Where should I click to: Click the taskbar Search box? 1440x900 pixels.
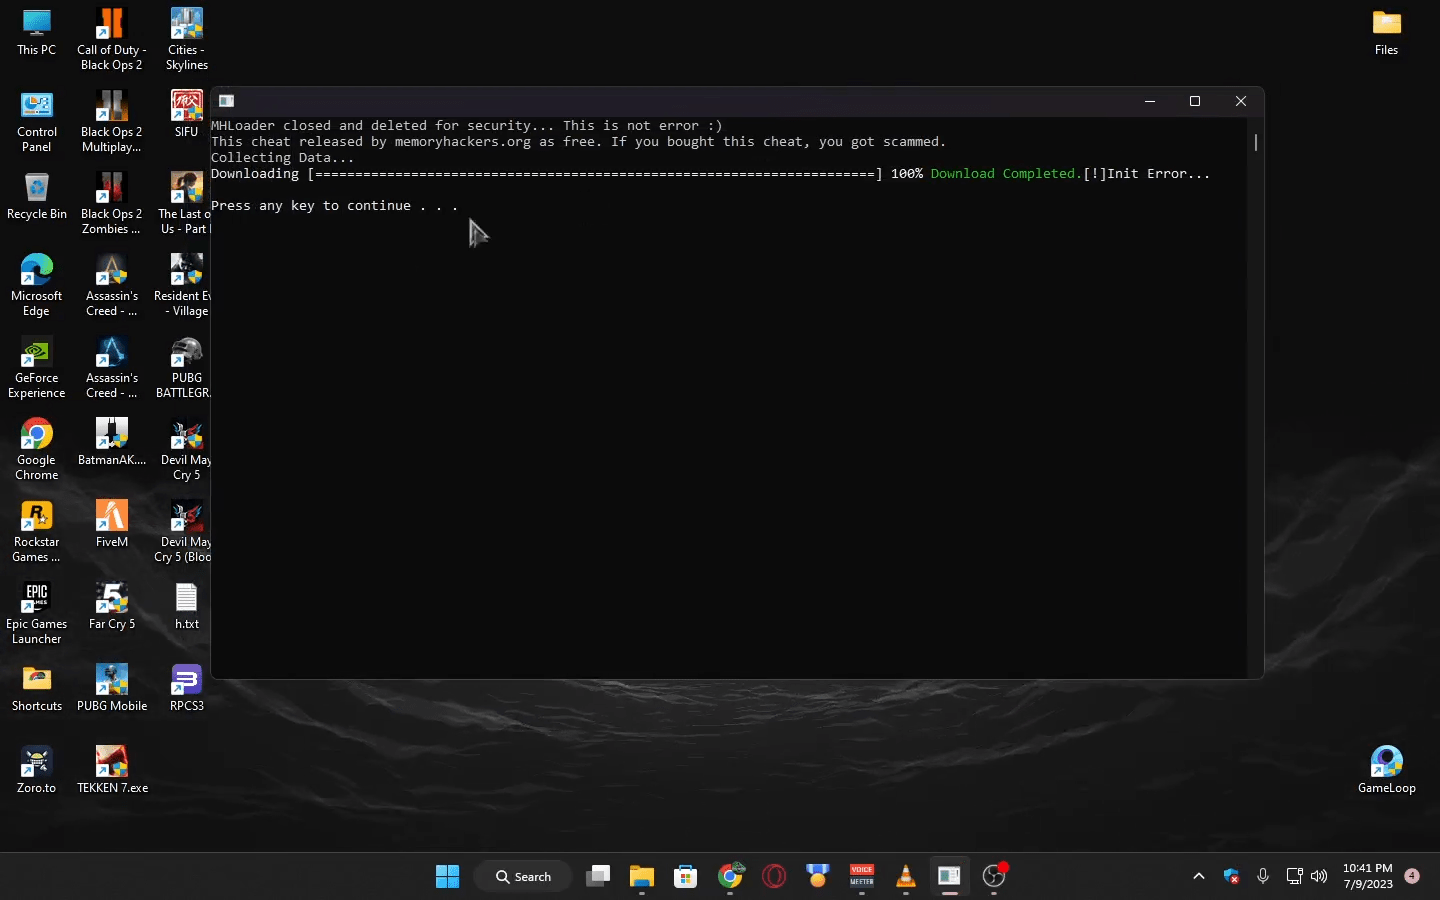tap(523, 877)
